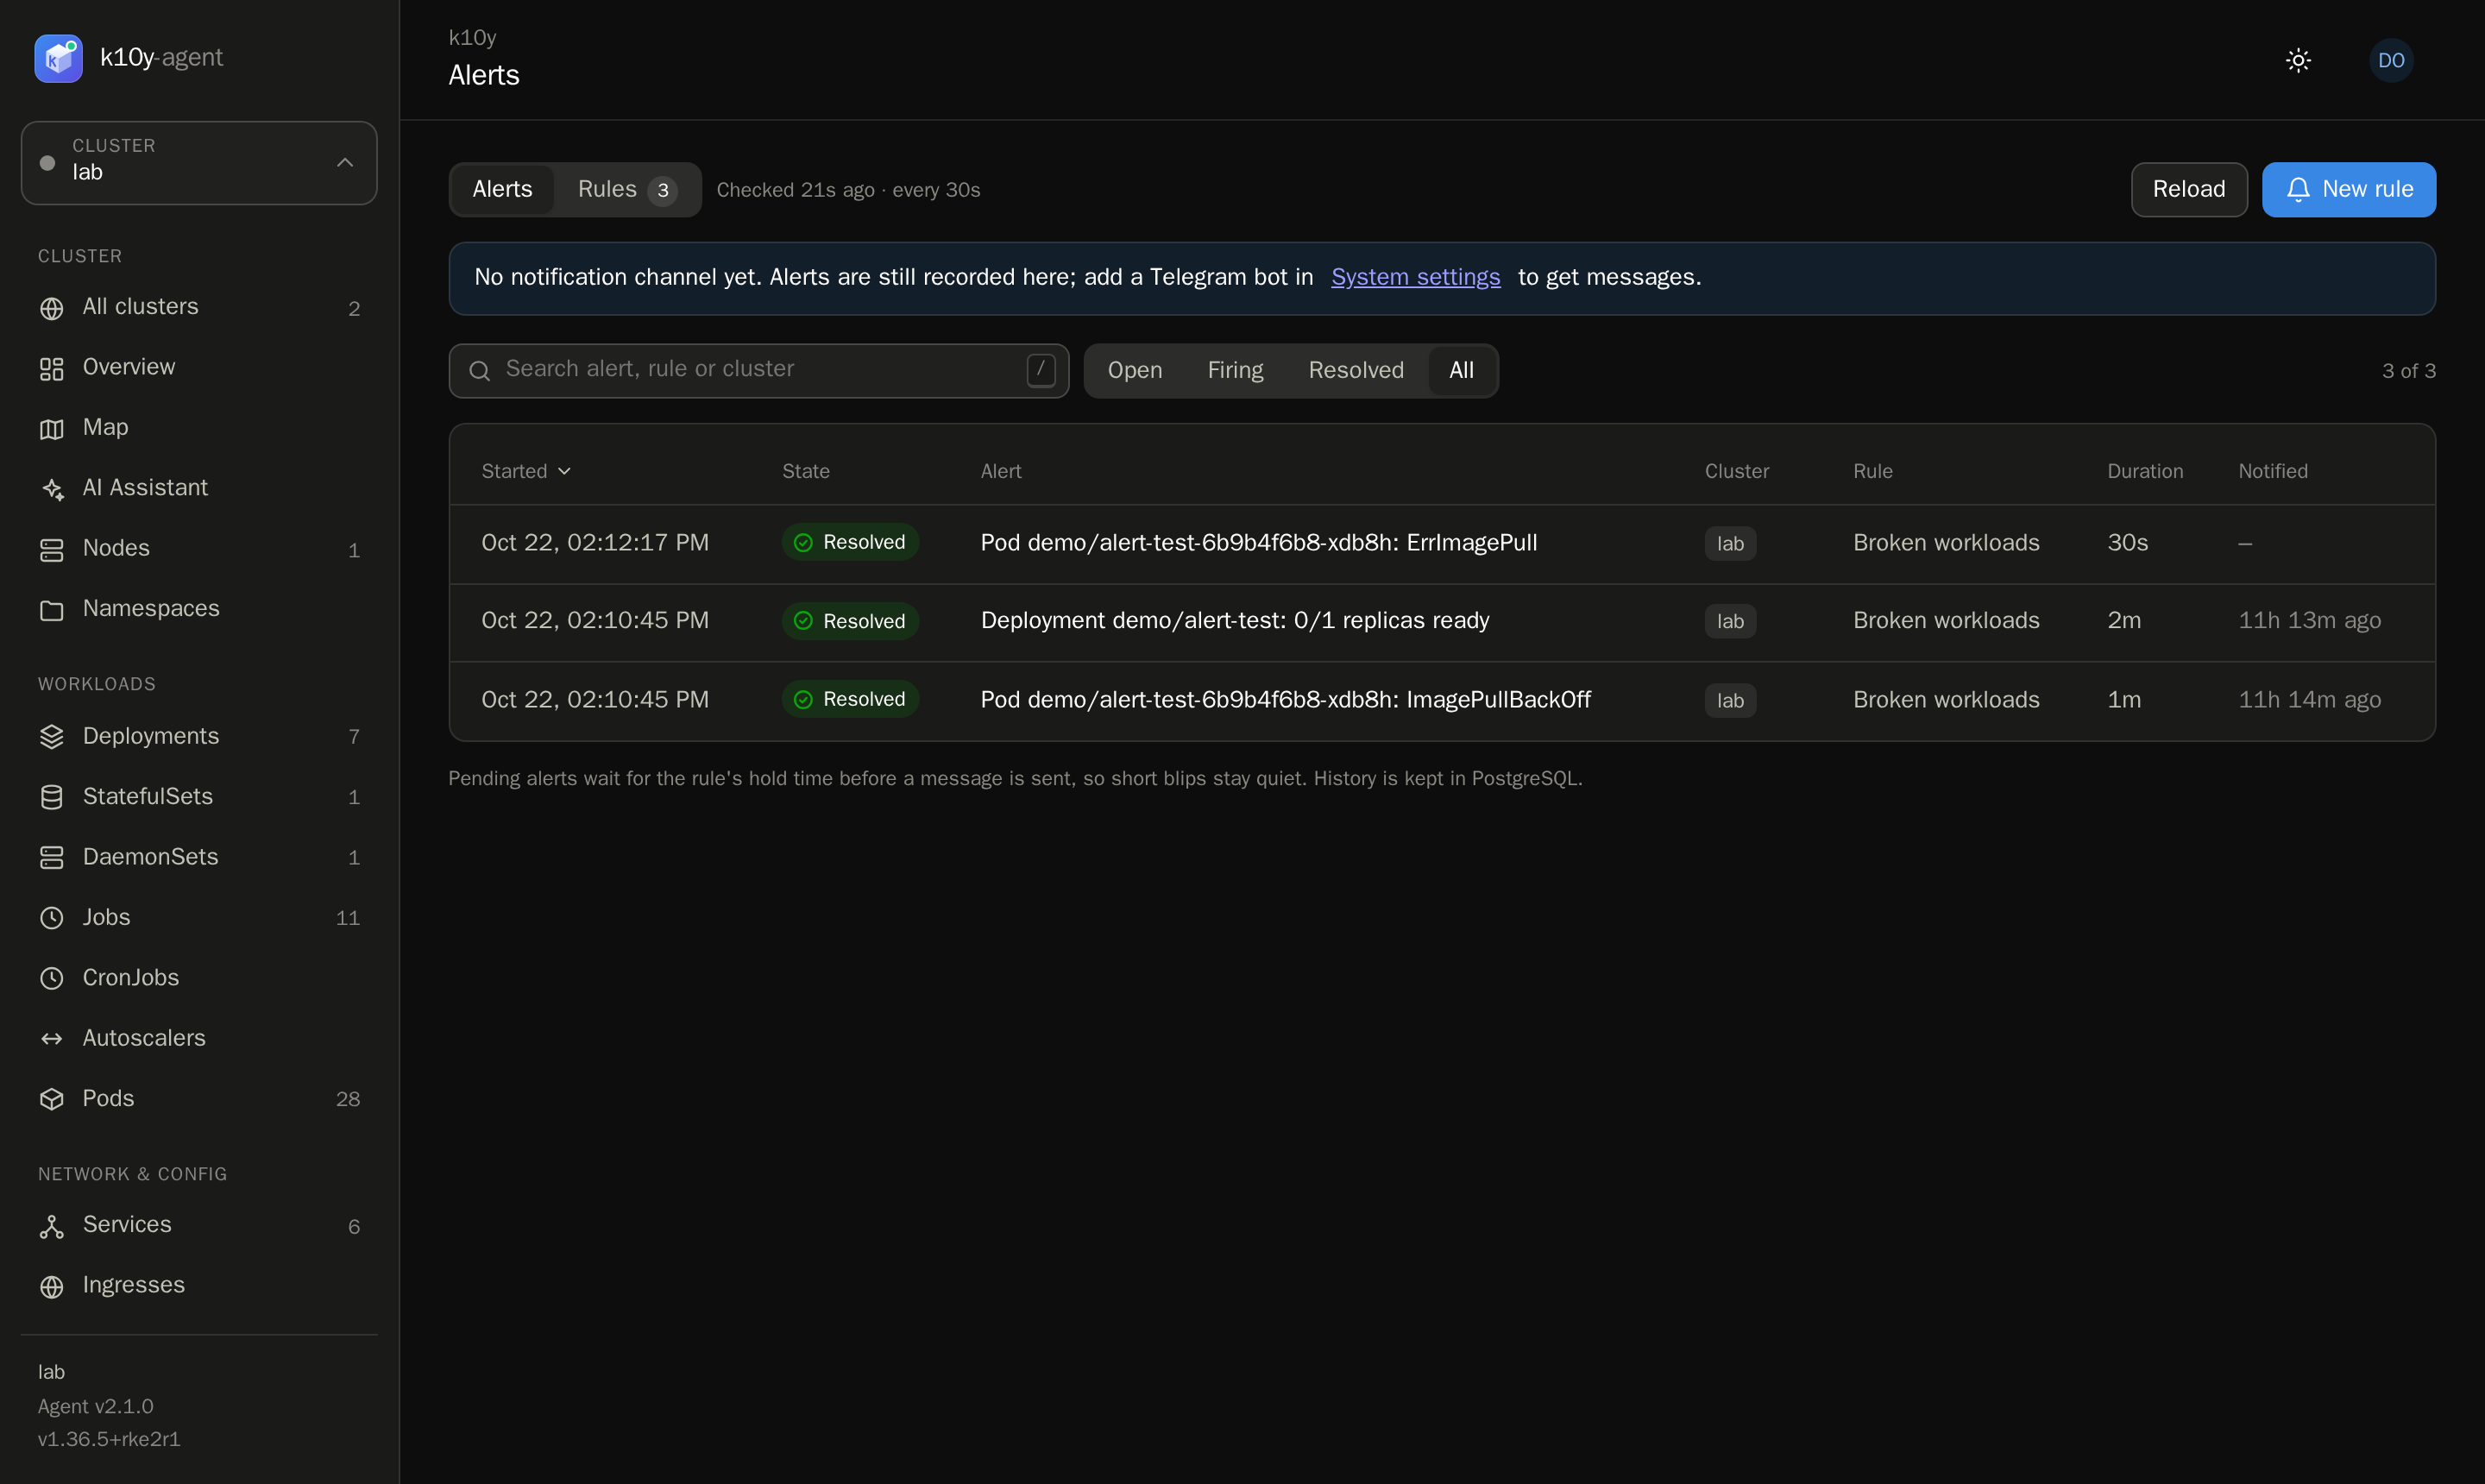2485x1484 pixels.
Task: Filter alerts by Open
Action: pos(1135,370)
